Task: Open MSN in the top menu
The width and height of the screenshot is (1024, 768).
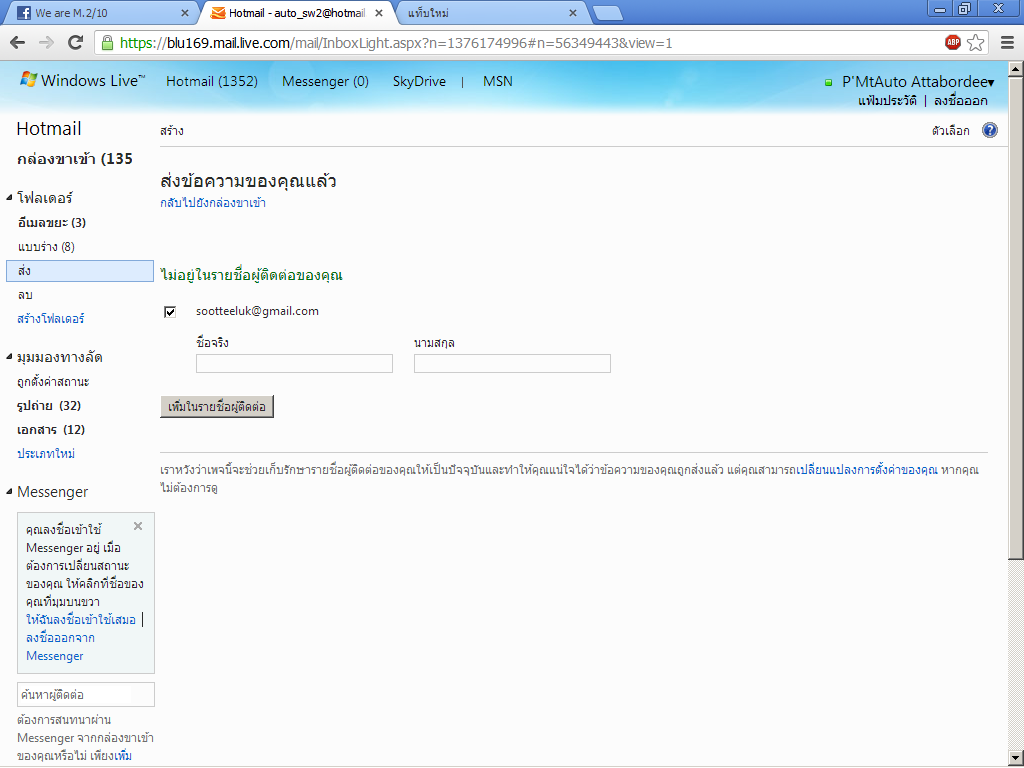Action: [498, 82]
